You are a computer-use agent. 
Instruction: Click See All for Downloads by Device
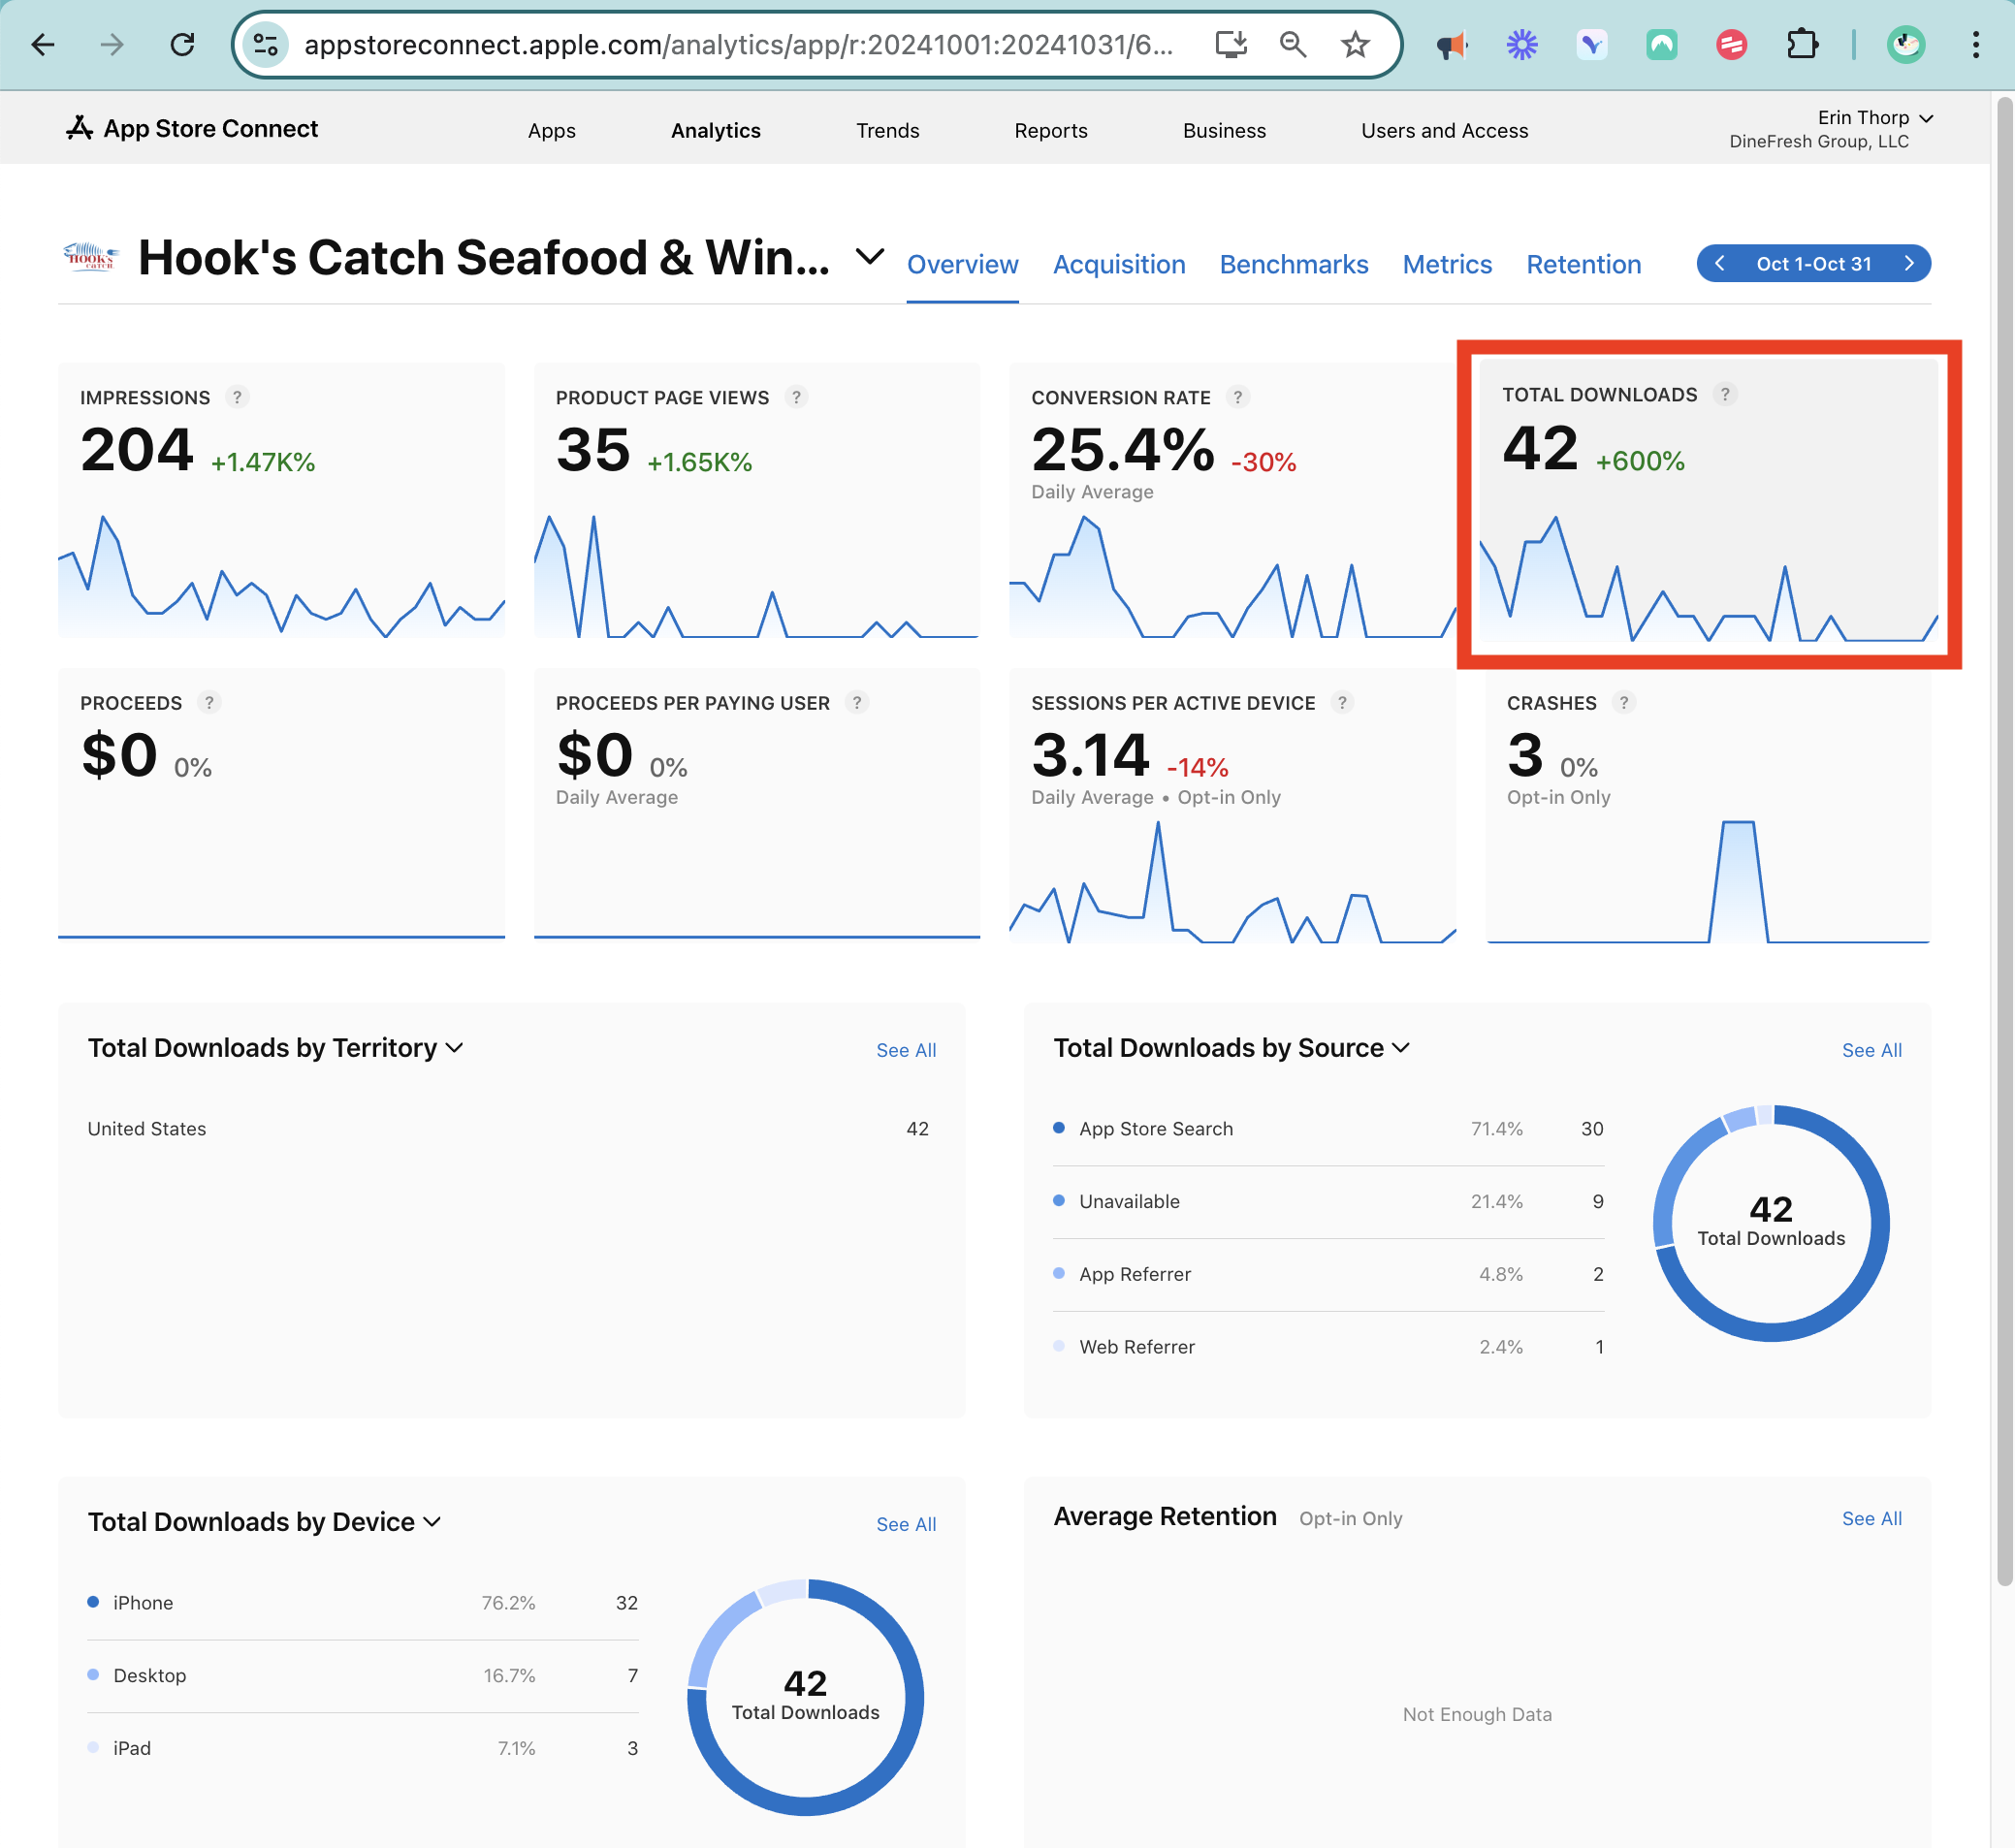(906, 1525)
